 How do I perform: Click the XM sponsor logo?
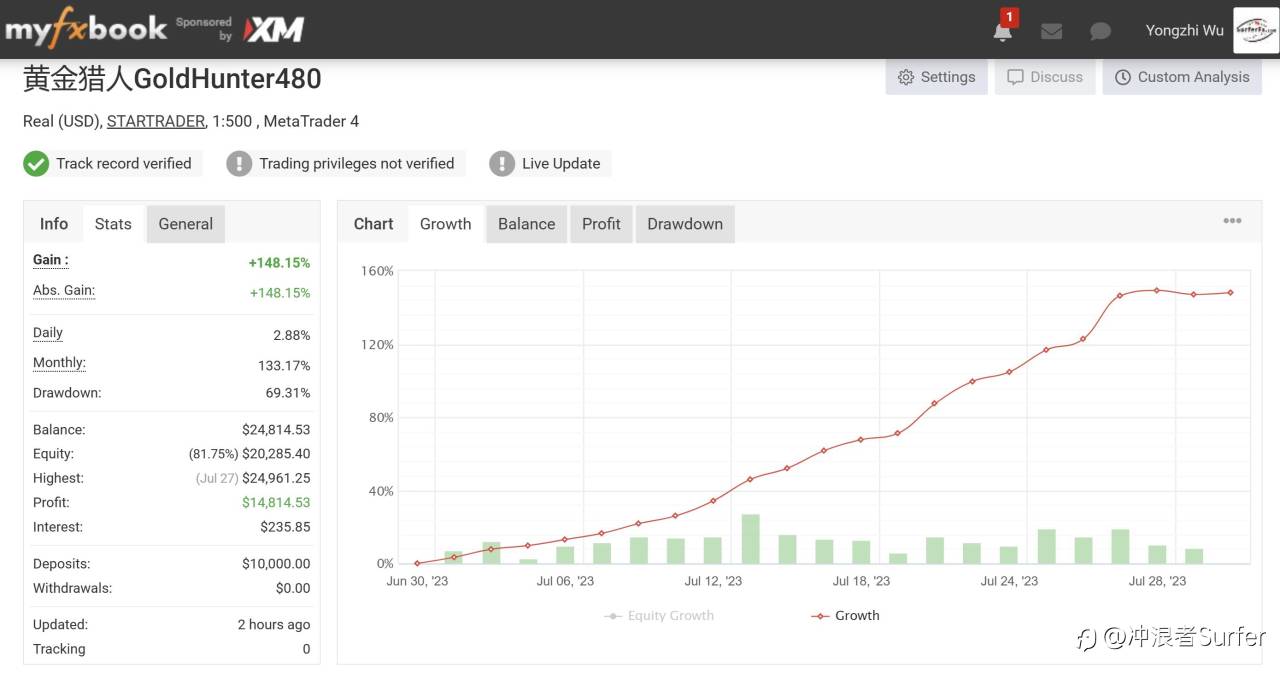(x=274, y=30)
